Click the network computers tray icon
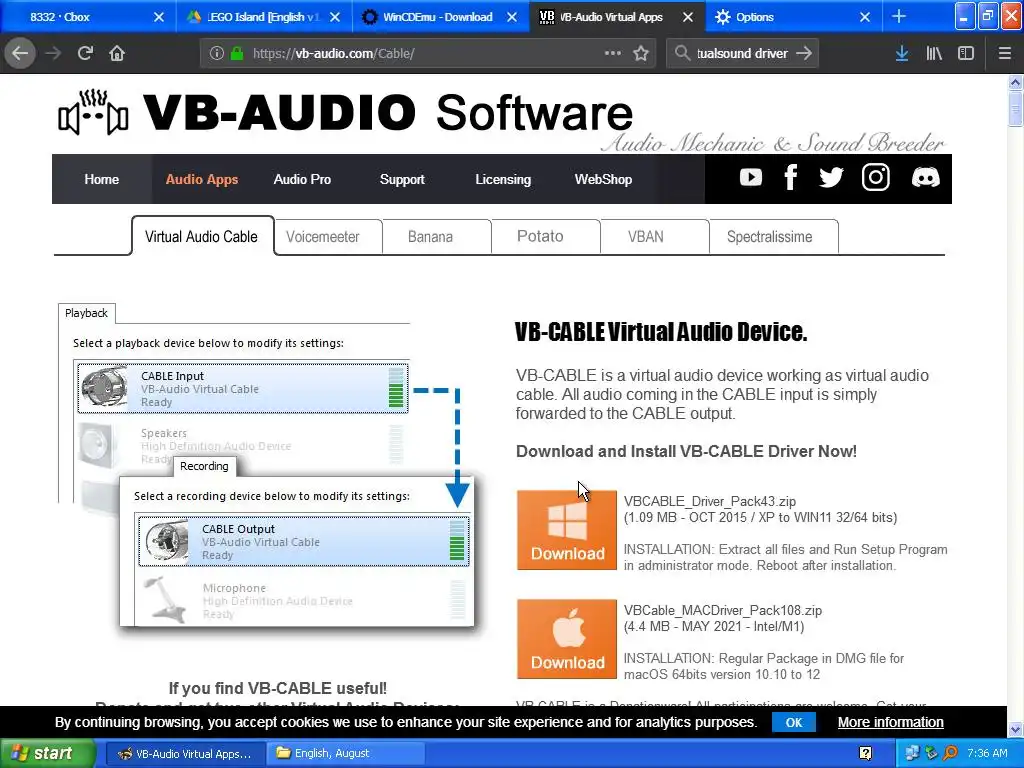The height and width of the screenshot is (768, 1024). click(912, 754)
